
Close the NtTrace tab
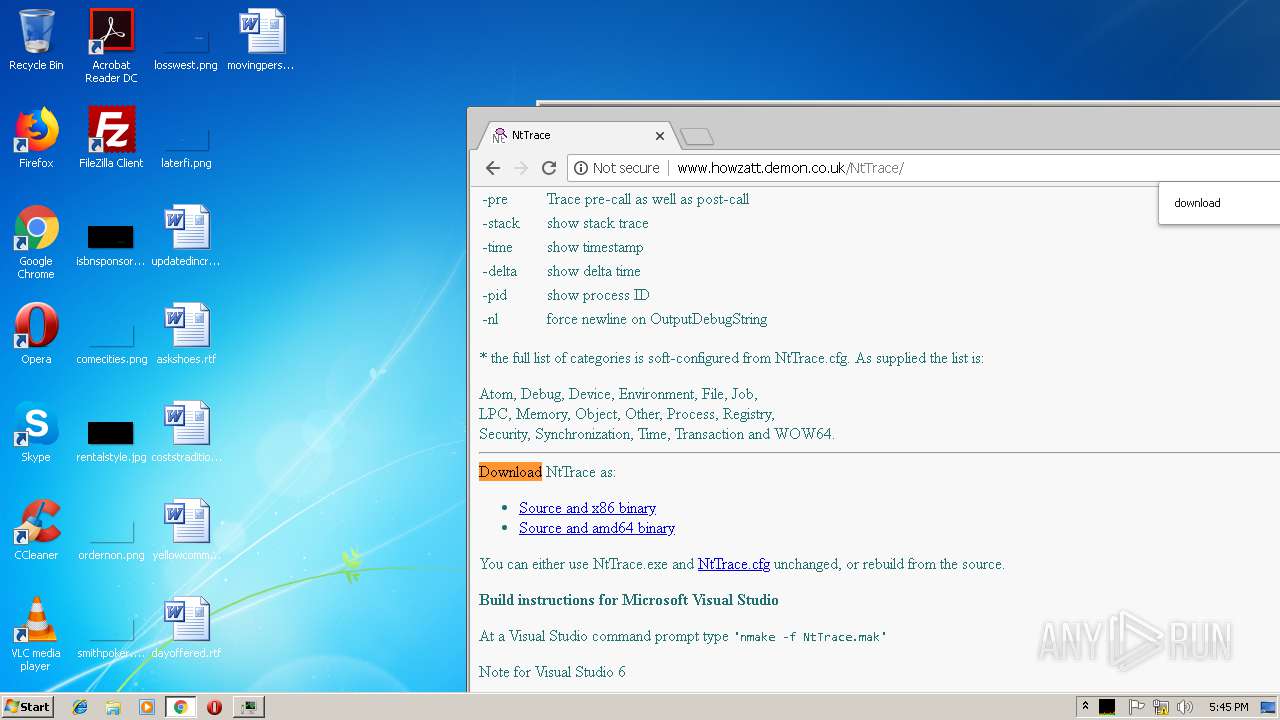pyautogui.click(x=660, y=136)
